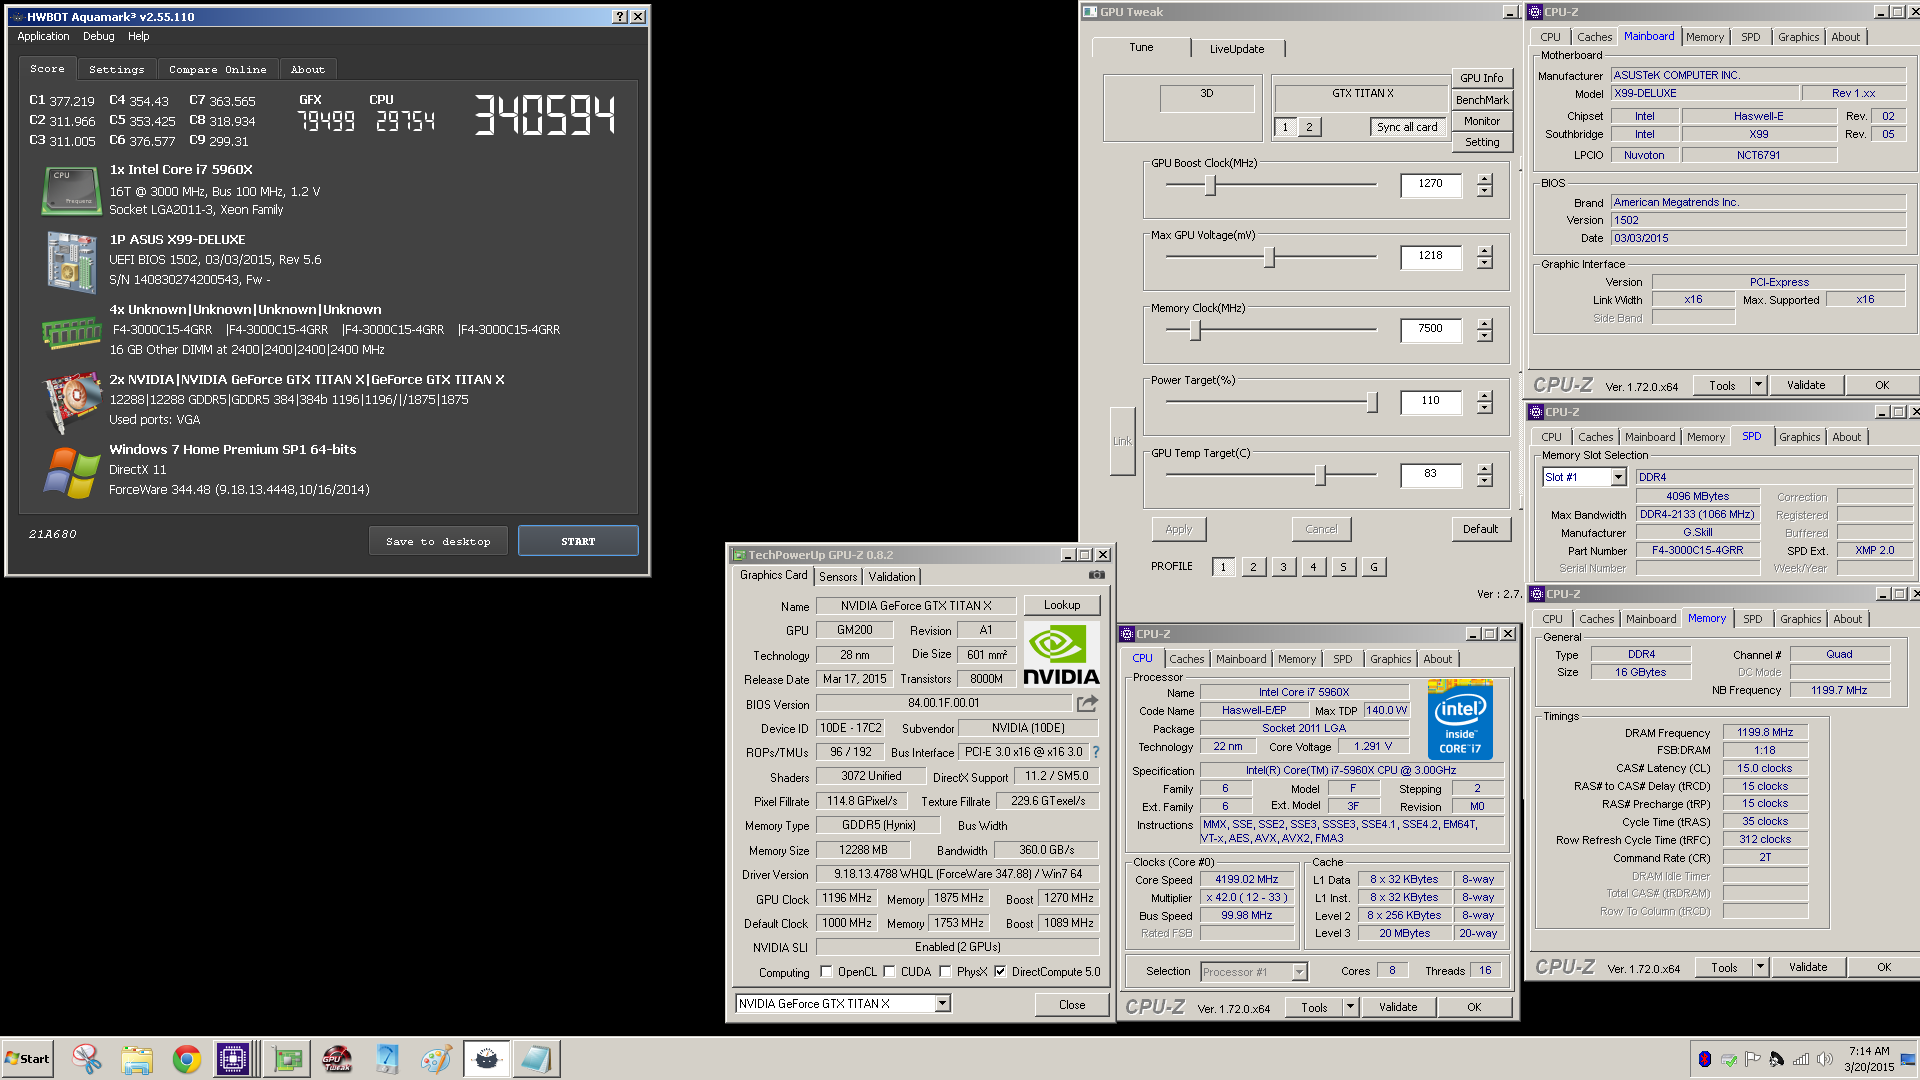
Task: Click the Default button in GPU Tweak
Action: (x=1480, y=529)
